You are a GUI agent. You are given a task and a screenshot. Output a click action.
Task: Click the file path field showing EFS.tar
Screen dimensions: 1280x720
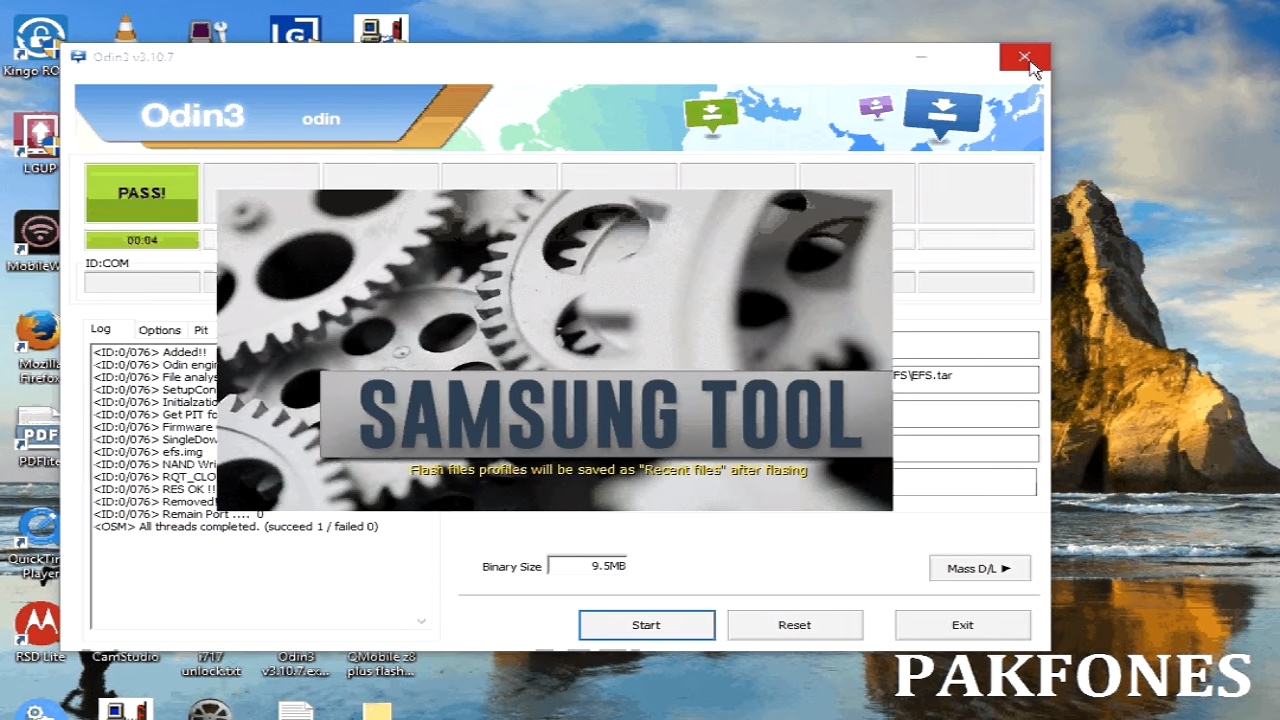click(x=965, y=378)
